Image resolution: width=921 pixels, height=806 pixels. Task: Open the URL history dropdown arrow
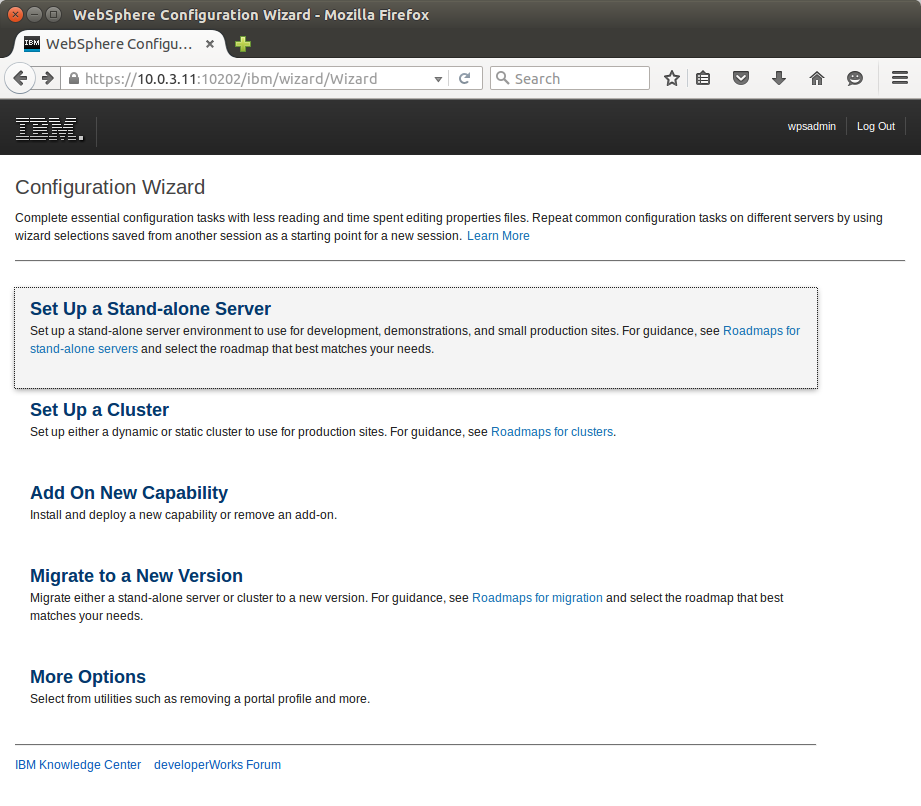coord(438,79)
